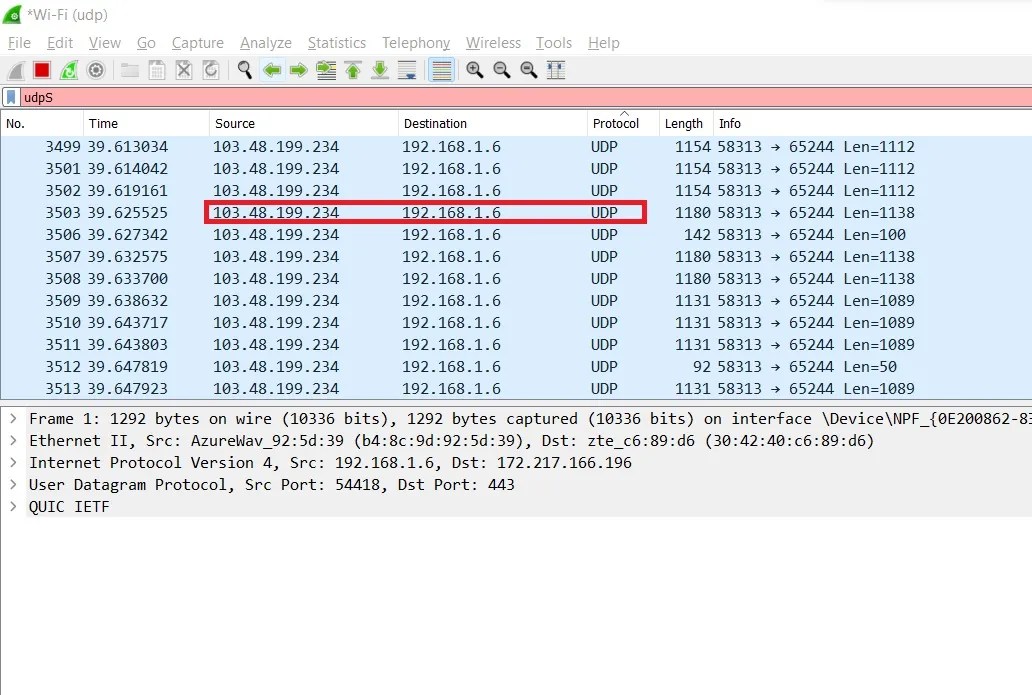Go back in packet history

coord(272,70)
